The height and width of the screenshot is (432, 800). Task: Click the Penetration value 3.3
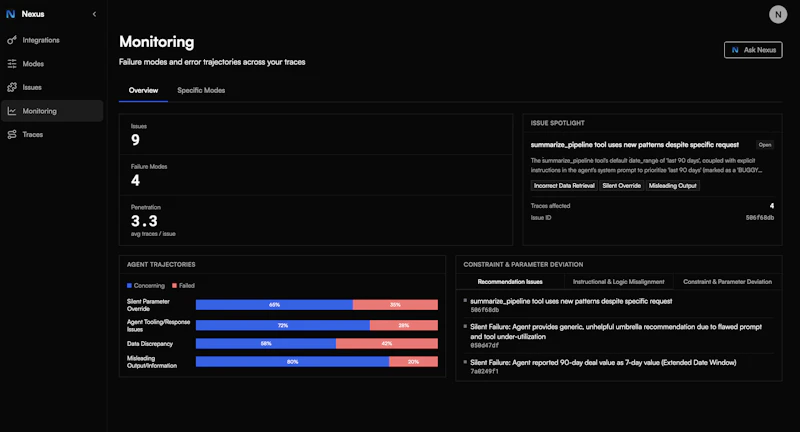click(144, 221)
